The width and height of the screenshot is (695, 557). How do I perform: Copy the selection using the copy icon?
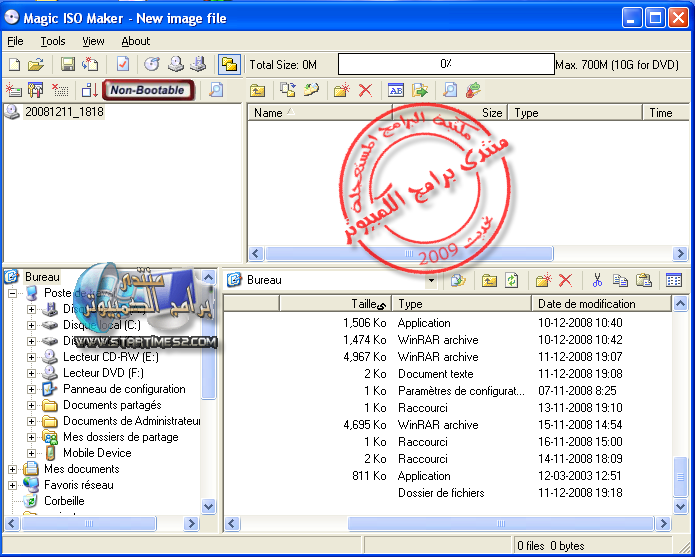point(620,280)
